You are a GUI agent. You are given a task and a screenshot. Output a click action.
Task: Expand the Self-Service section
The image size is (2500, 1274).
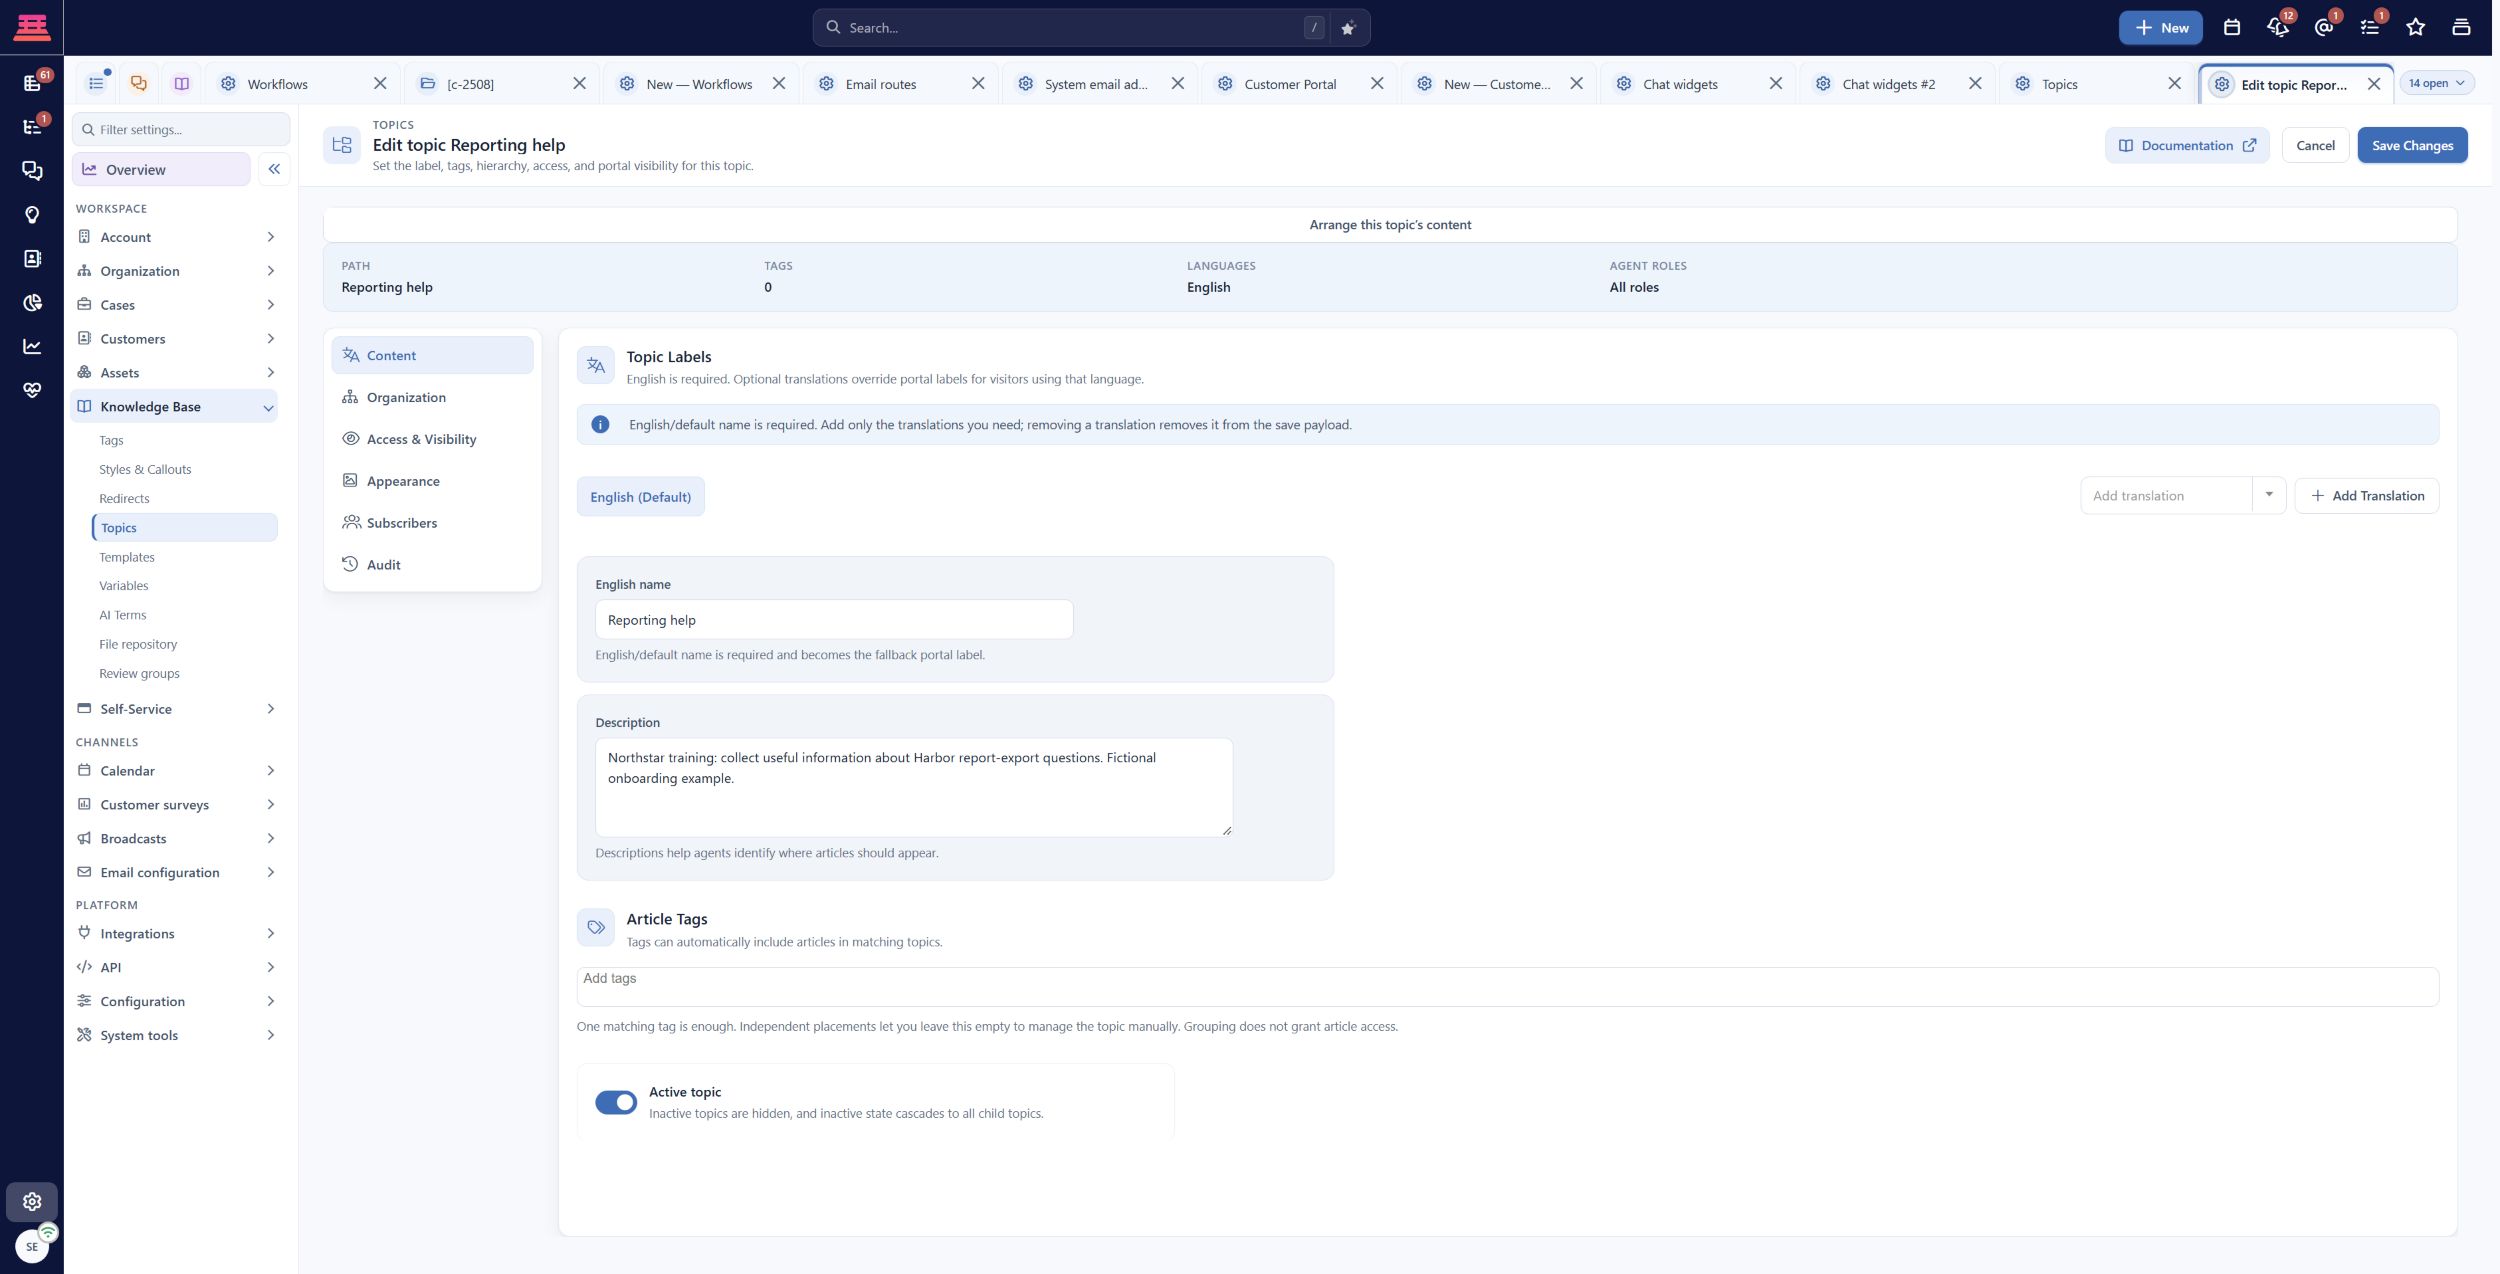click(176, 709)
